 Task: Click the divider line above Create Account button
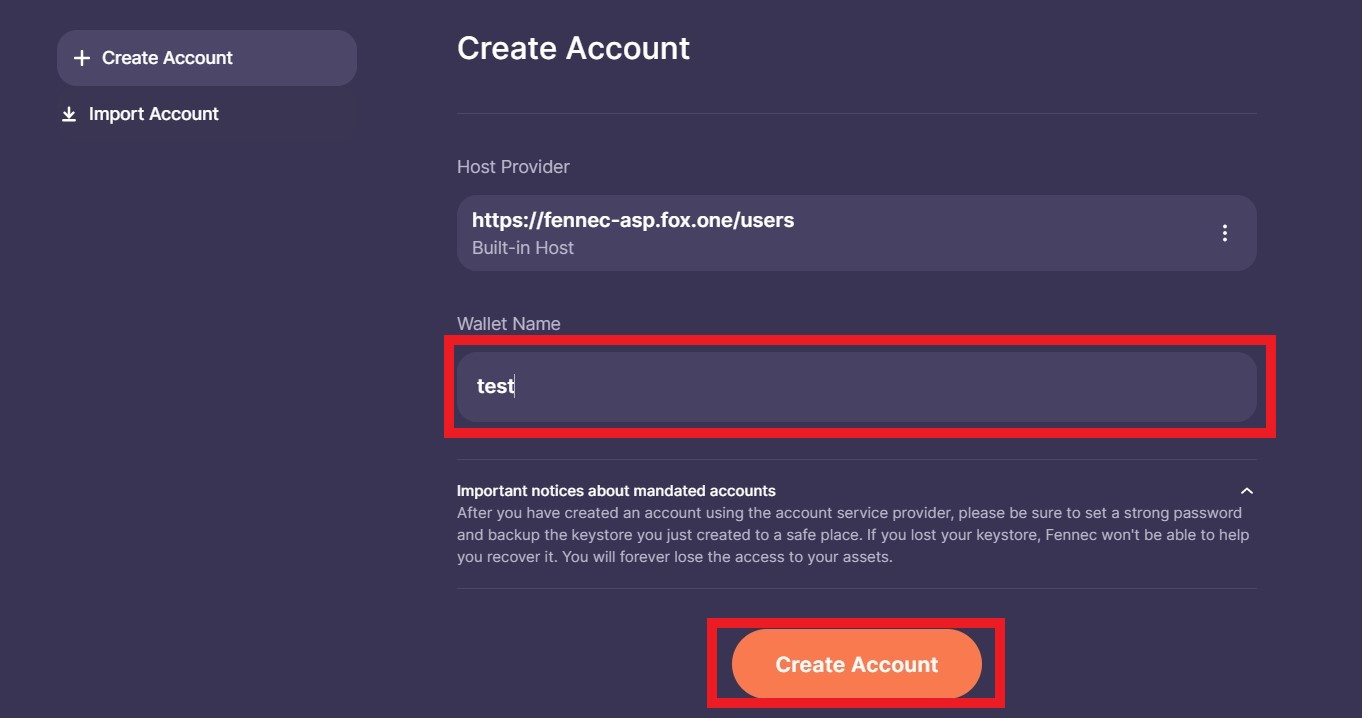(856, 588)
